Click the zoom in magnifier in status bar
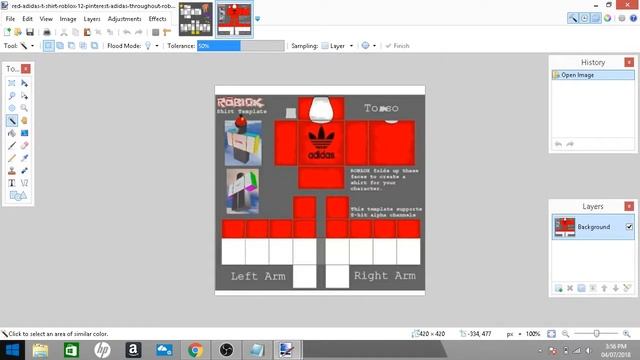This screenshot has height=360, width=640. click(627, 334)
